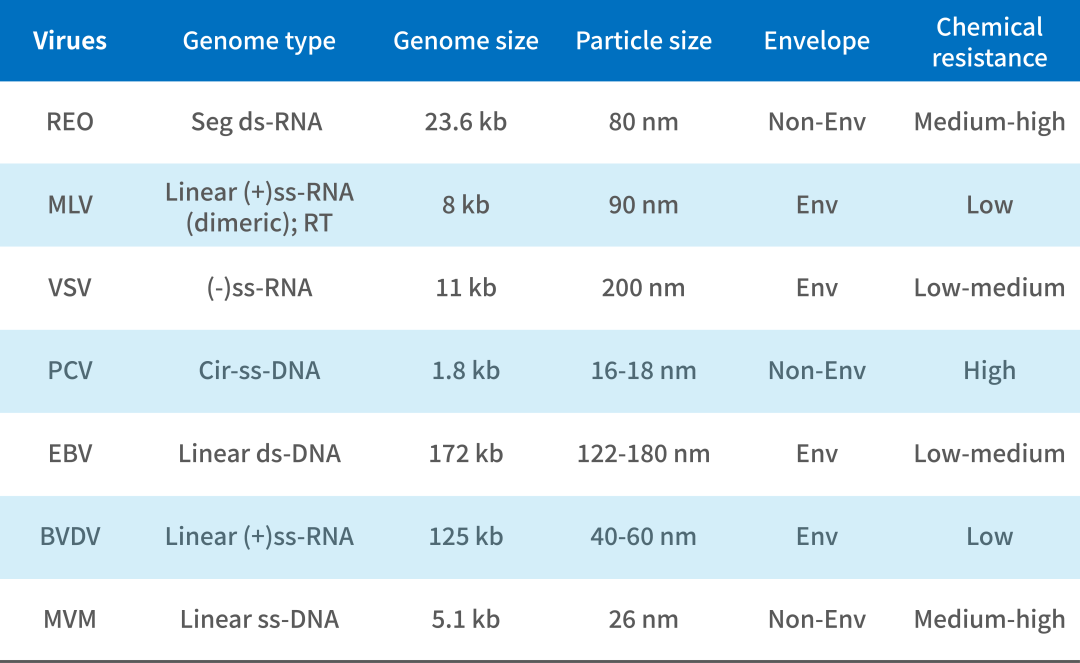Click the High chemical resistance cell
This screenshot has height=663, width=1080.
coord(989,371)
